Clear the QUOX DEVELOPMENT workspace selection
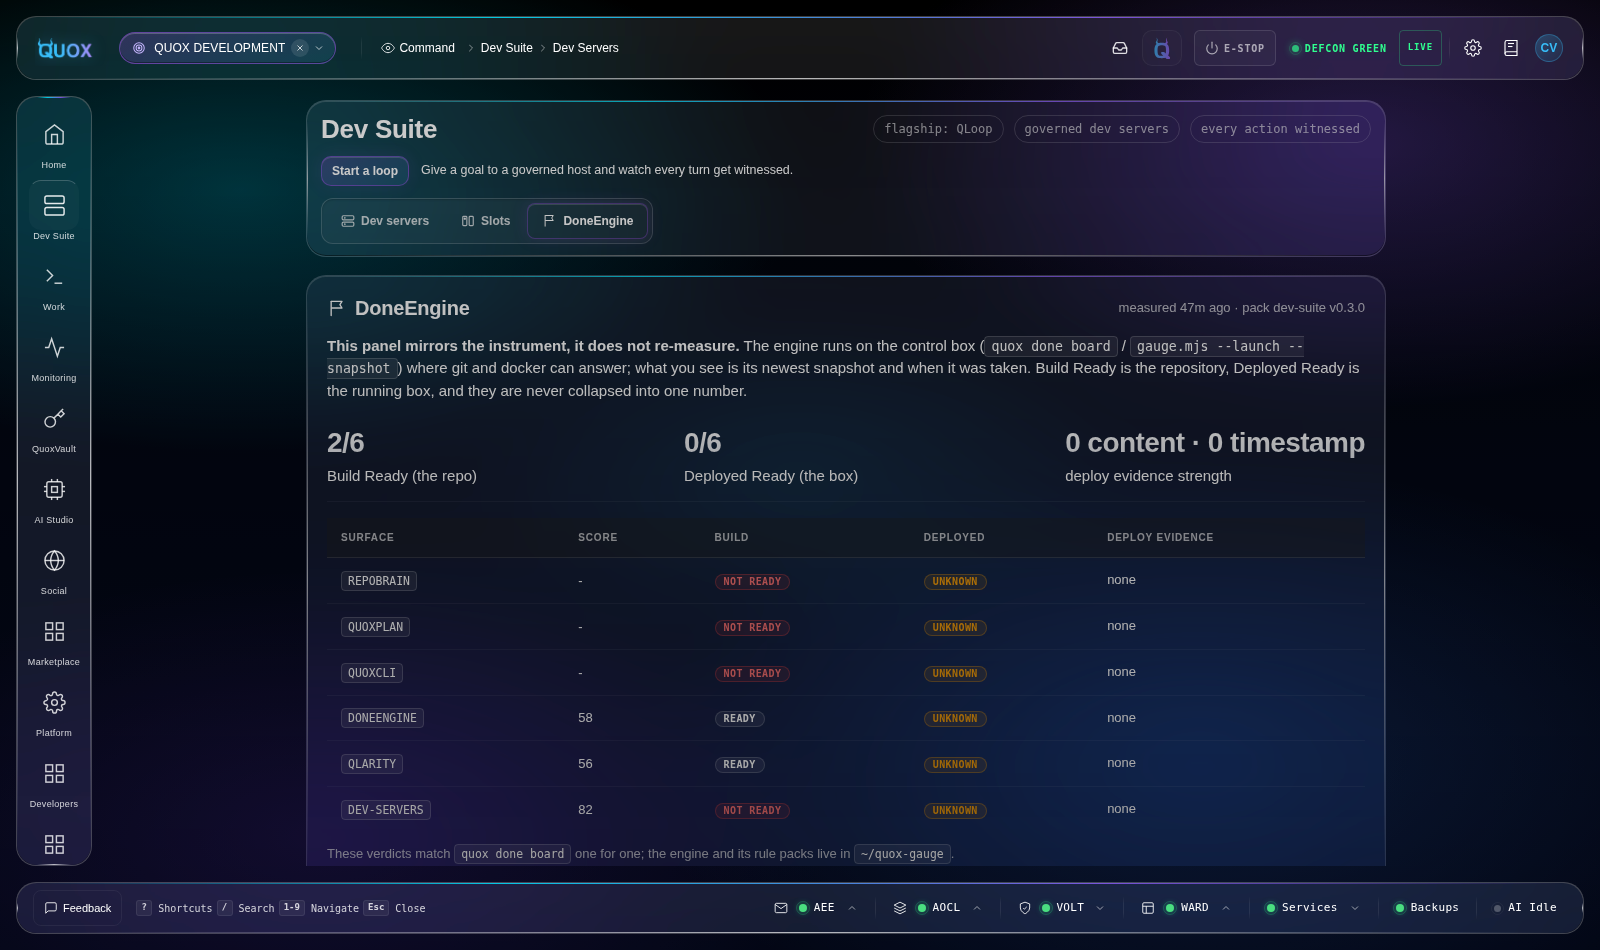Viewport: 1600px width, 950px height. click(x=300, y=48)
